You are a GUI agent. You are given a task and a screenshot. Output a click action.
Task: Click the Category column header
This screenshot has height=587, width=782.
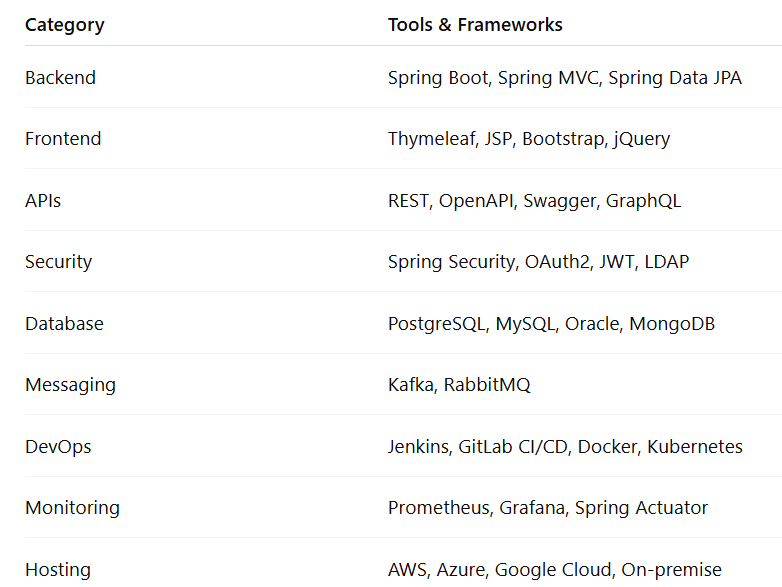pyautogui.click(x=64, y=25)
